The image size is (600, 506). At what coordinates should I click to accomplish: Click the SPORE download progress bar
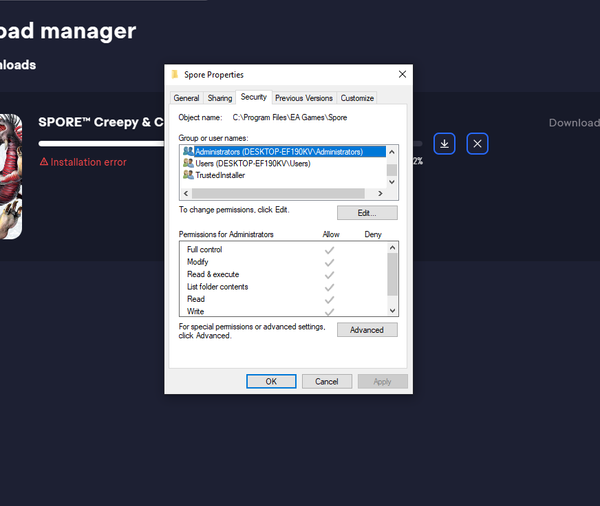230,144
